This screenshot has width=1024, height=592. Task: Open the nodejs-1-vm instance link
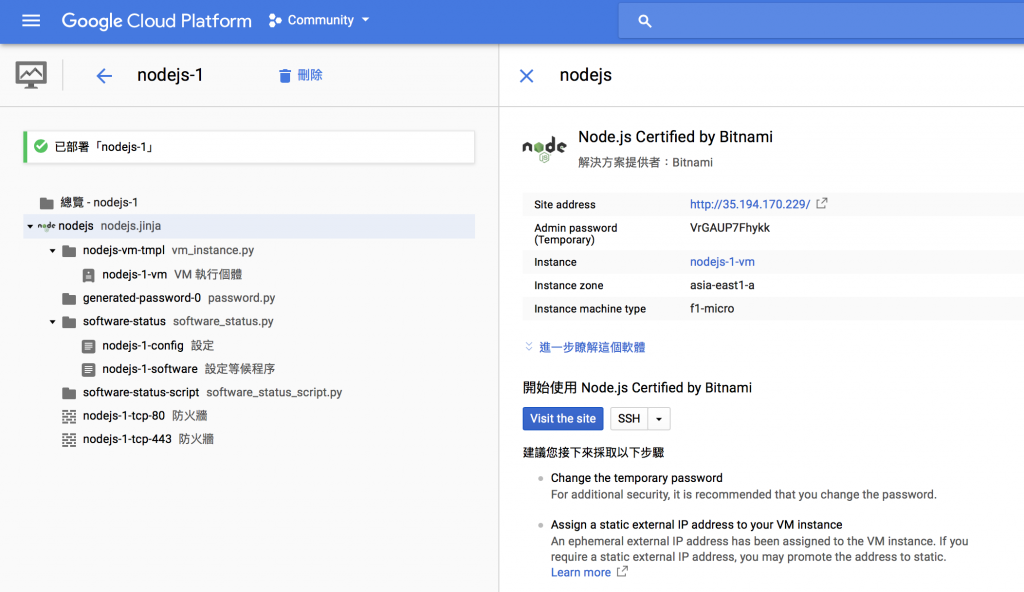point(722,261)
